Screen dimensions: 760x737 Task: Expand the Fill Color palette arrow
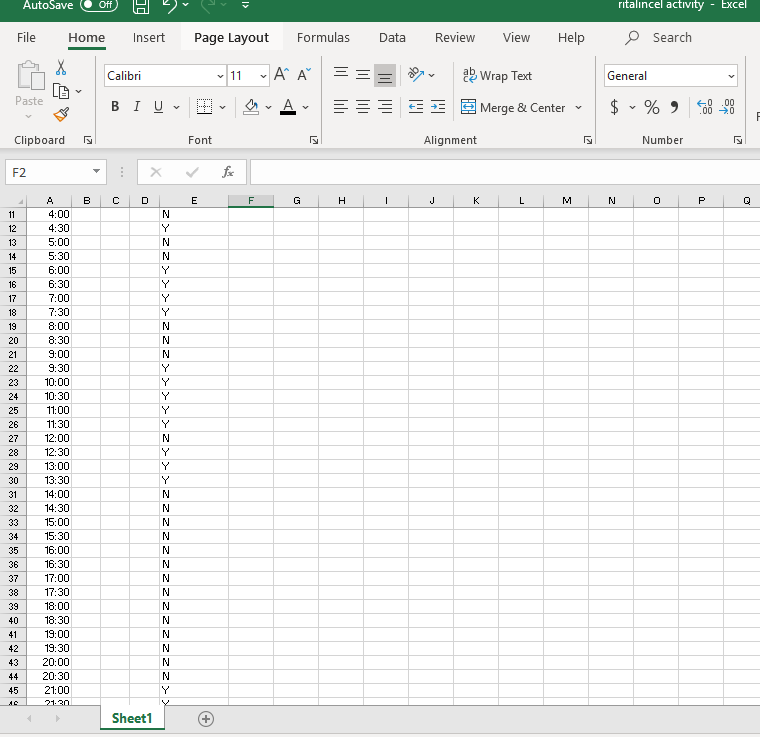coord(268,107)
